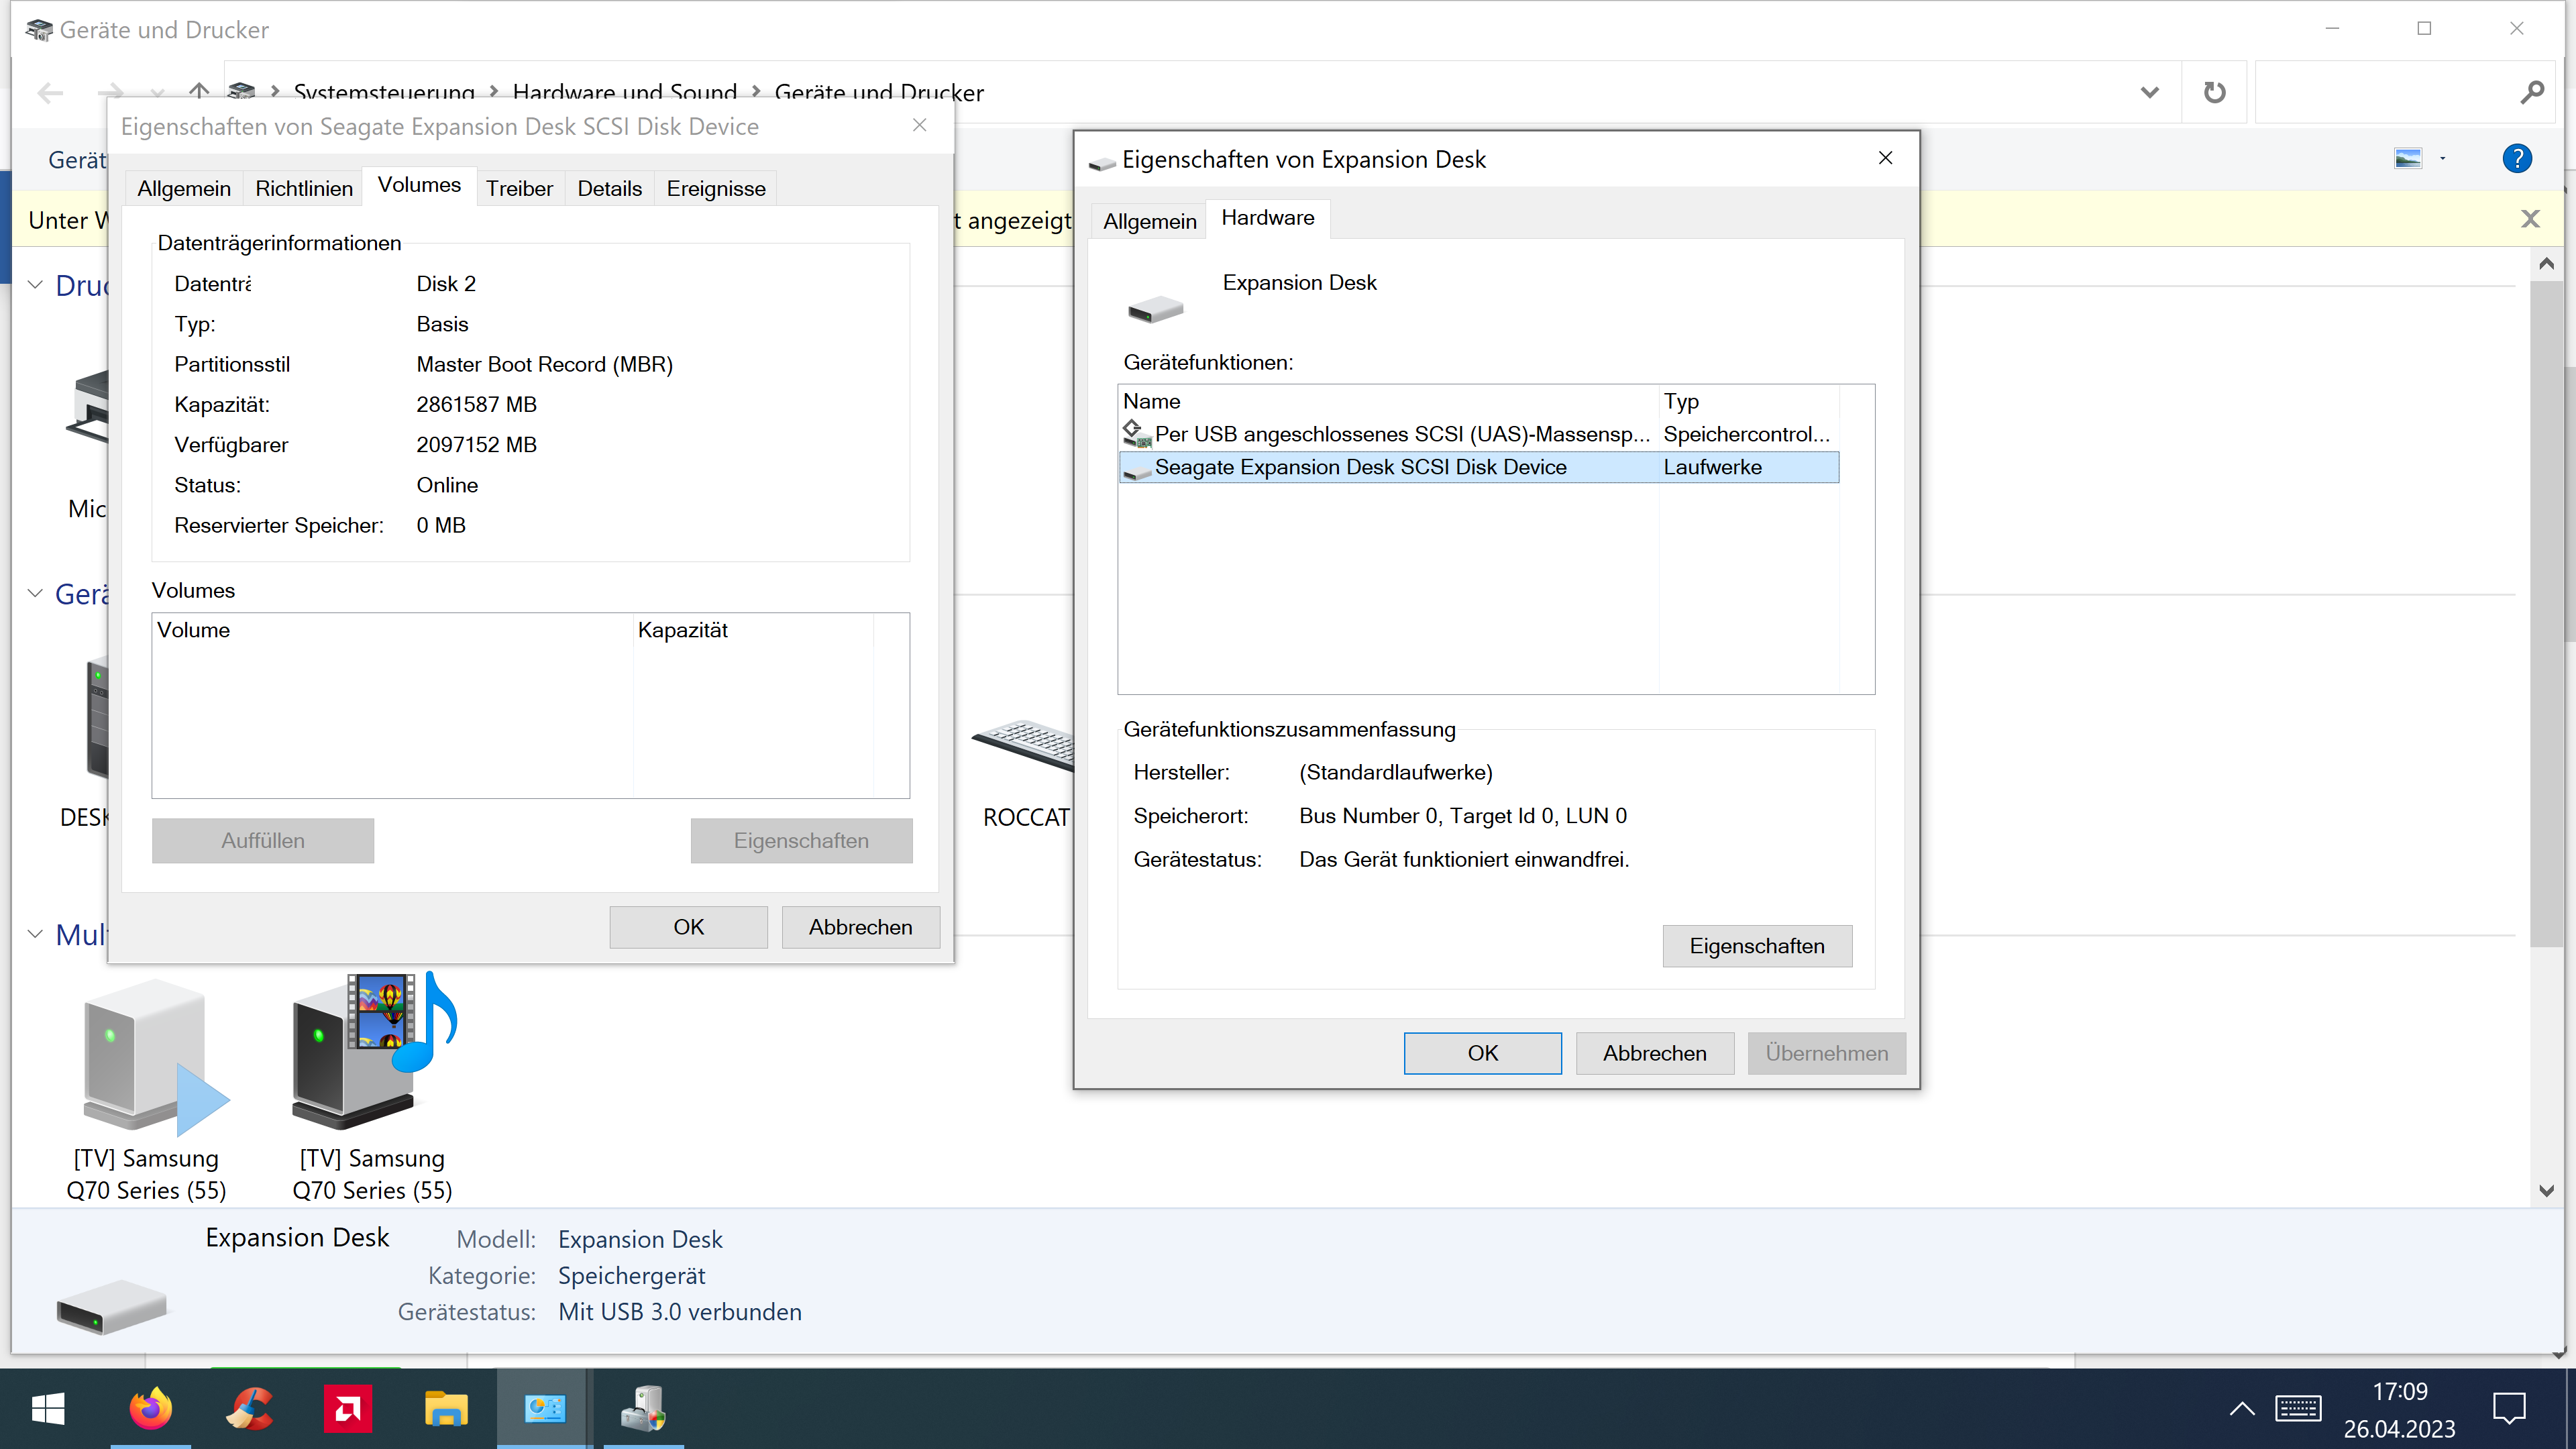
Task: Switch to the Allgemein tab in Expansion Desk properties
Action: tap(1149, 221)
